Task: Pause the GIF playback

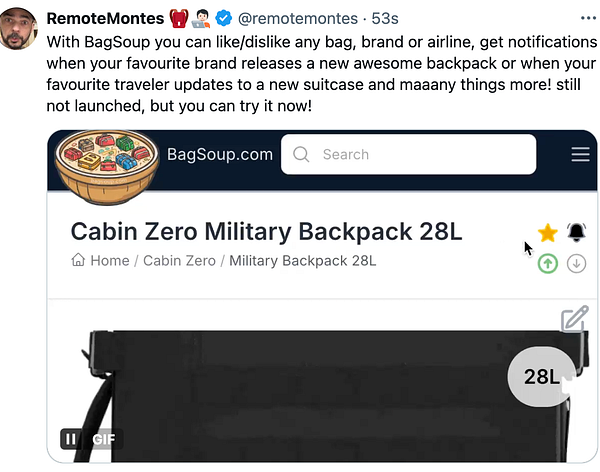Action: pos(70,439)
